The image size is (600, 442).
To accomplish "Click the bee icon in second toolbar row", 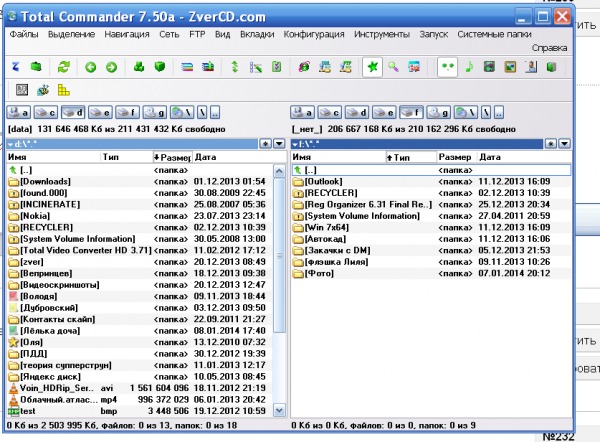I will point(43,90).
